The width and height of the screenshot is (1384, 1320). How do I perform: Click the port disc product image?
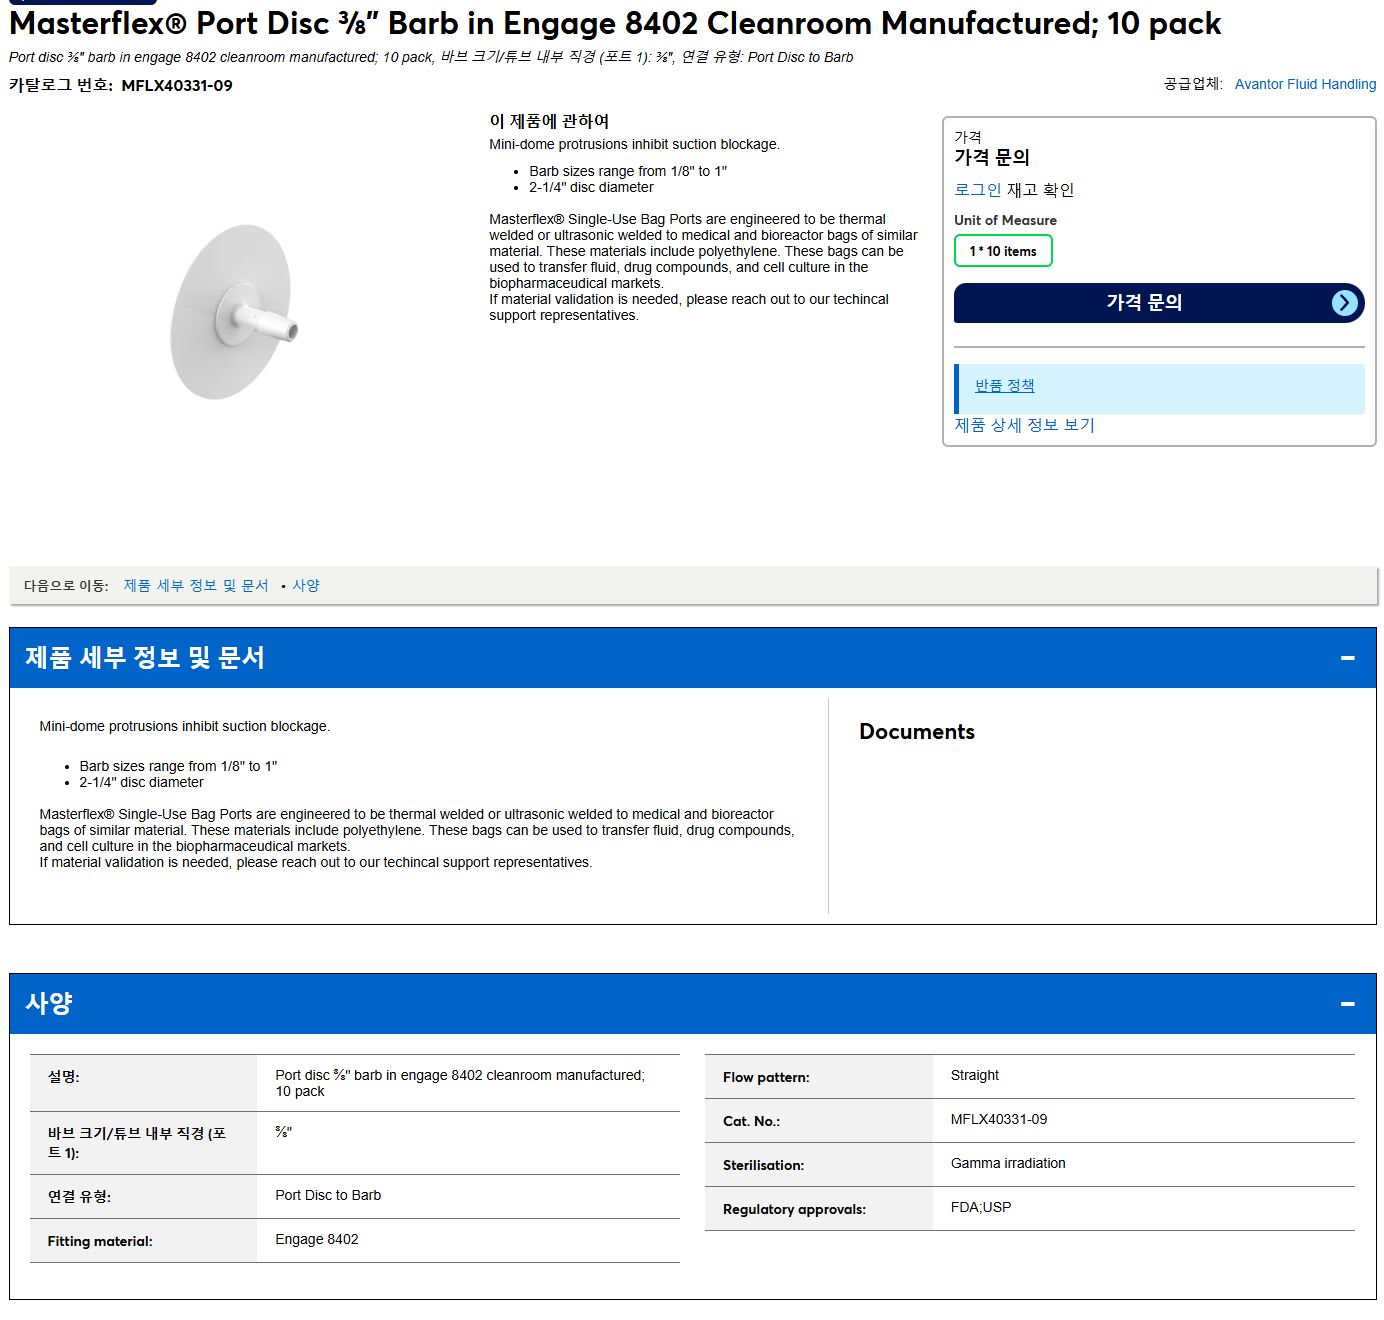[234, 311]
